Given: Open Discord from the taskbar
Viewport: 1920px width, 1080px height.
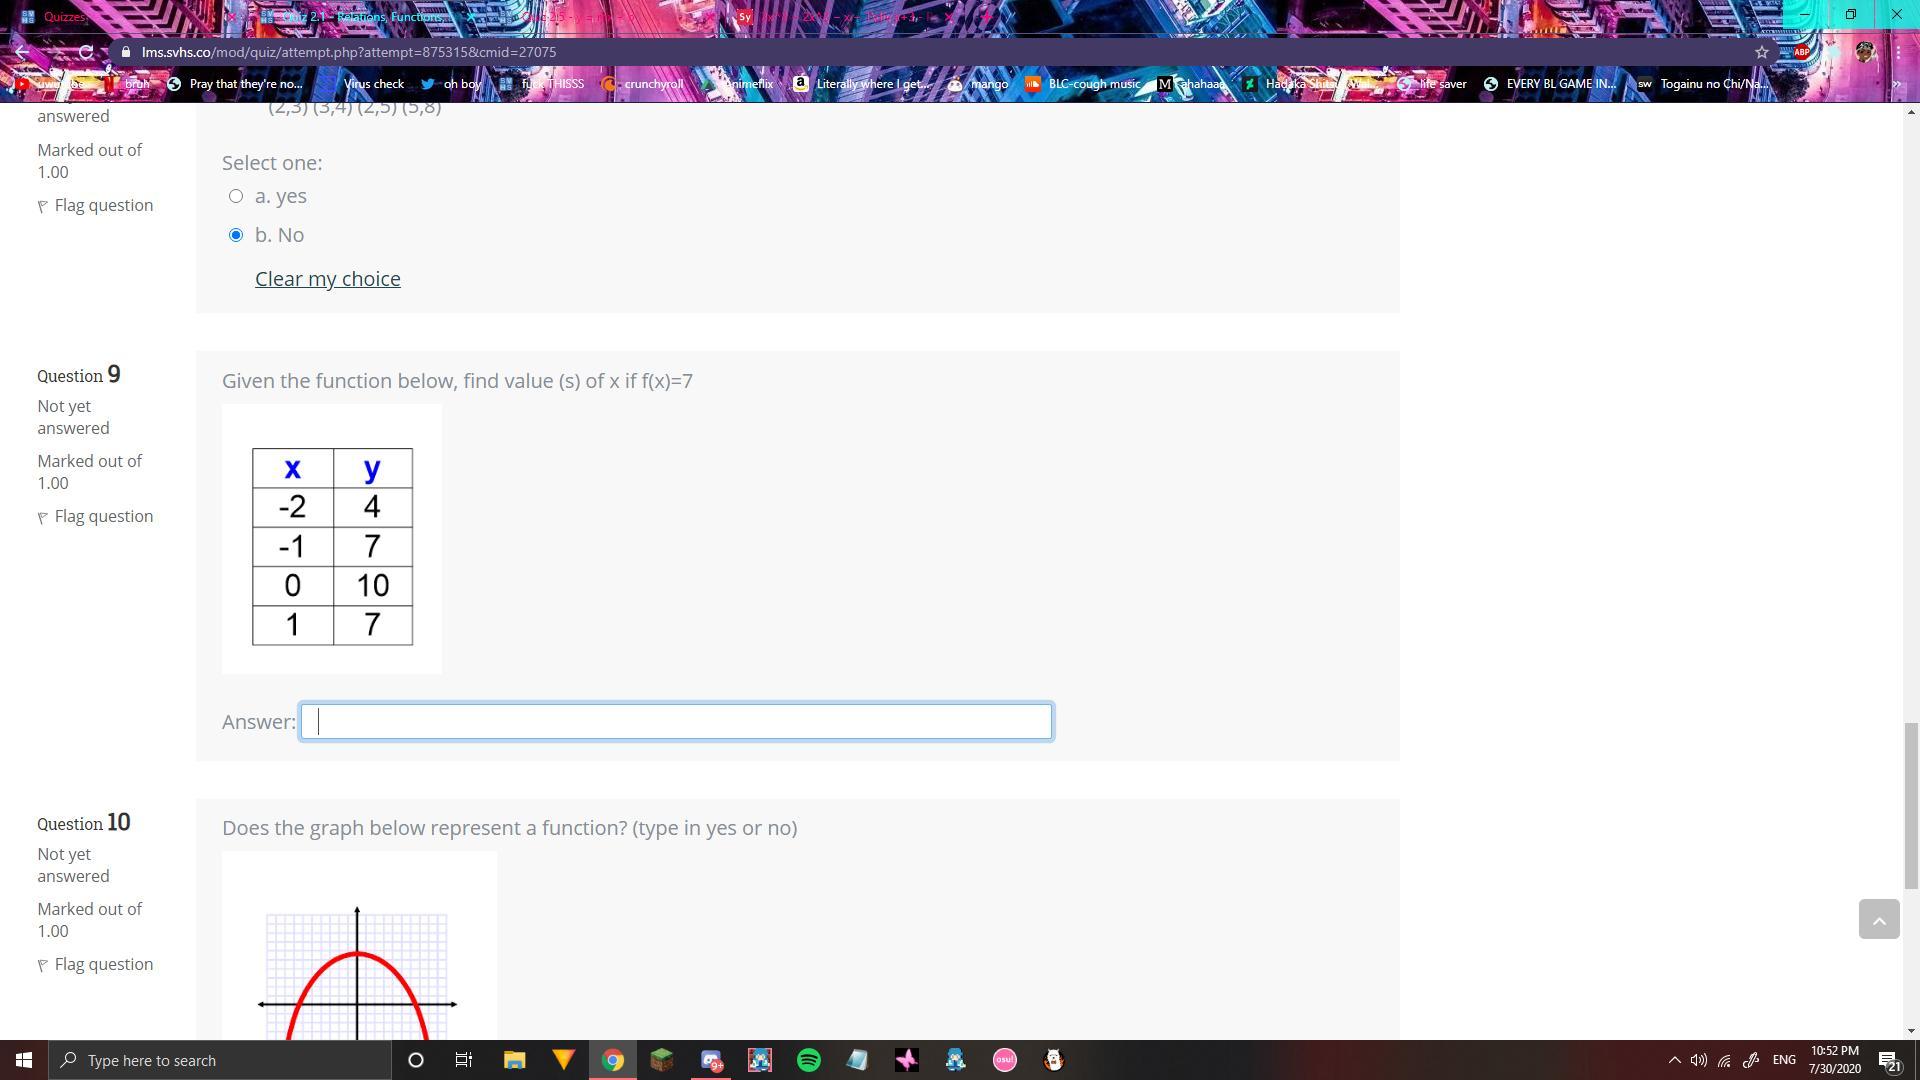Looking at the screenshot, I should pos(711,1060).
